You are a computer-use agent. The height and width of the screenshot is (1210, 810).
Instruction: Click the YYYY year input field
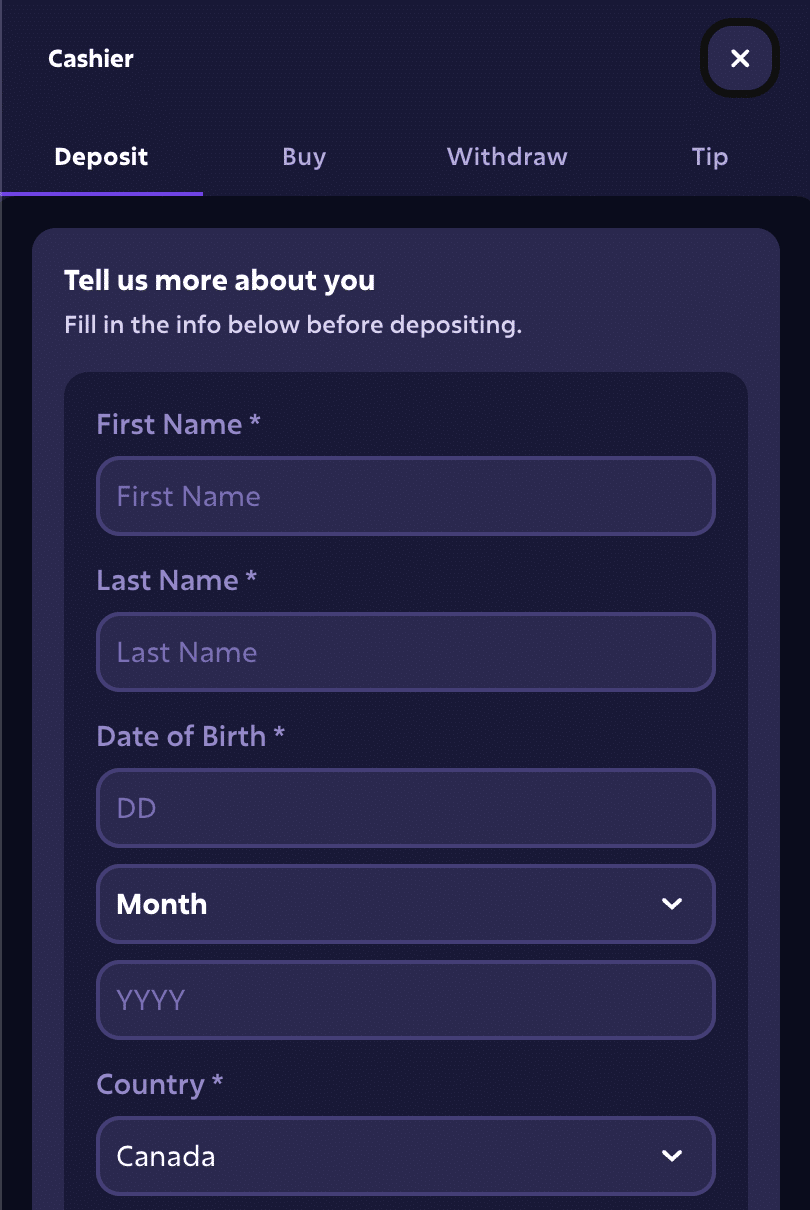pos(405,999)
